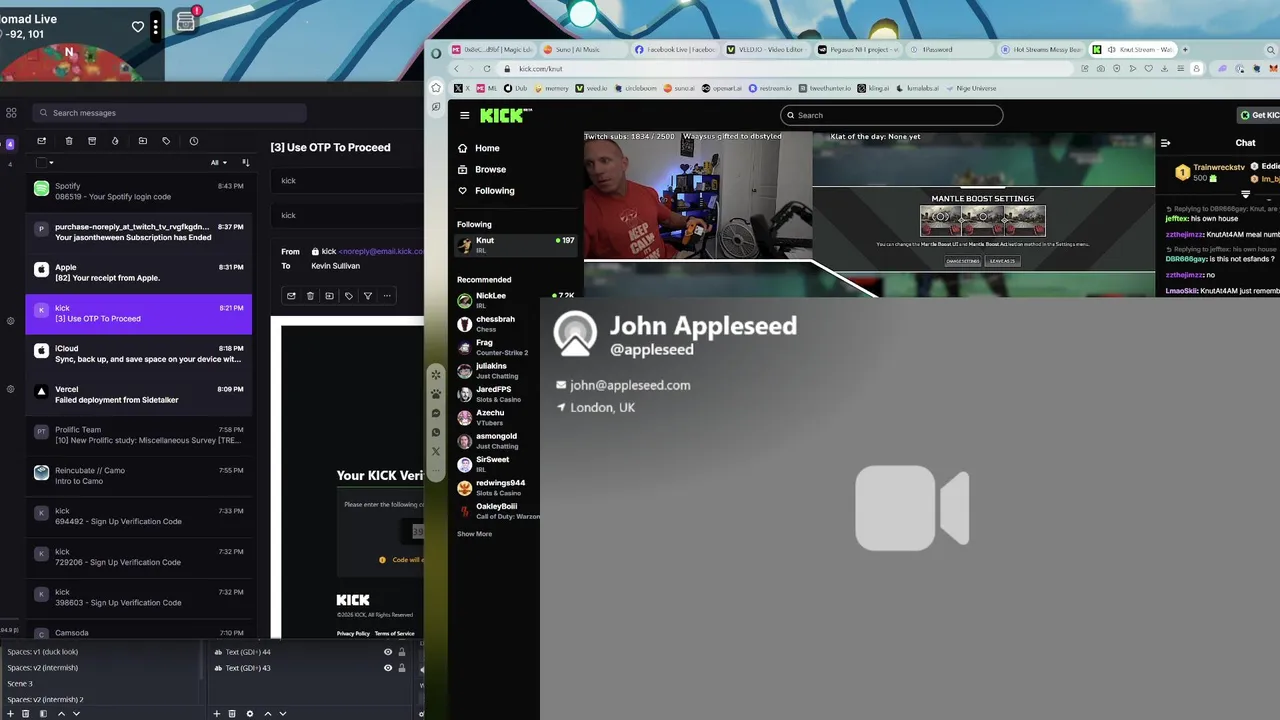Screen dimensions: 1280x720
Task: Toggle select-all checkbox in mail list
Action: click(41, 163)
